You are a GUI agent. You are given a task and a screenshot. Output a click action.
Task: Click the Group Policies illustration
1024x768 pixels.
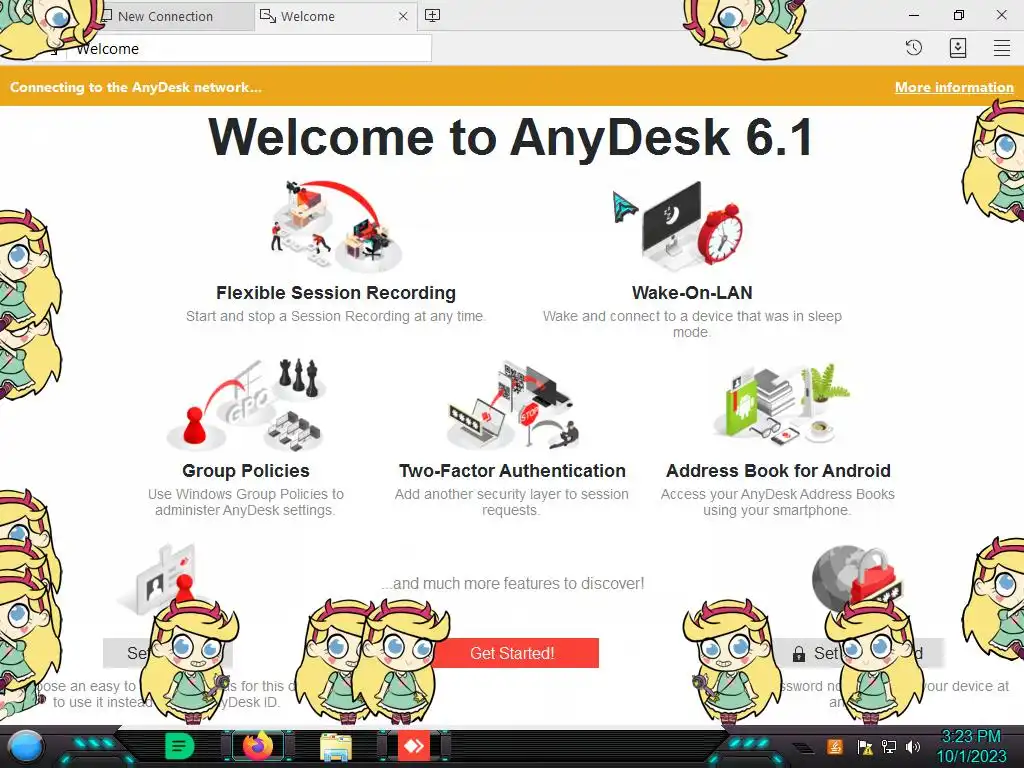click(246, 404)
